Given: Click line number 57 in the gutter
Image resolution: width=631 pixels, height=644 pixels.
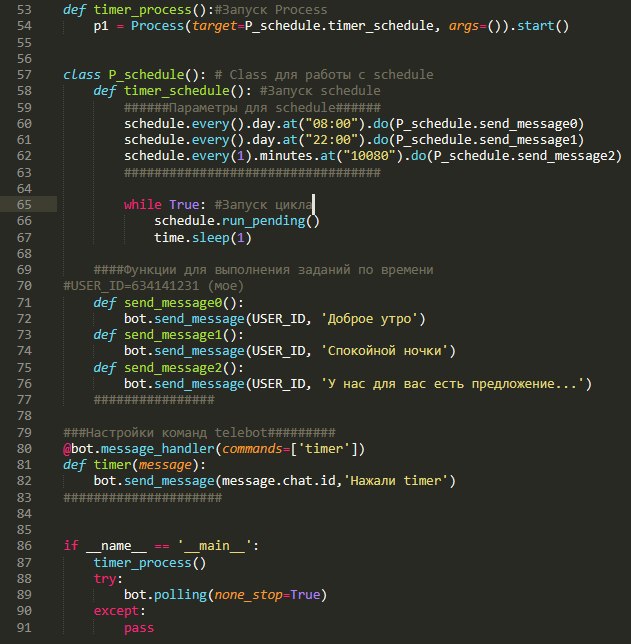Looking at the screenshot, I should (24, 75).
